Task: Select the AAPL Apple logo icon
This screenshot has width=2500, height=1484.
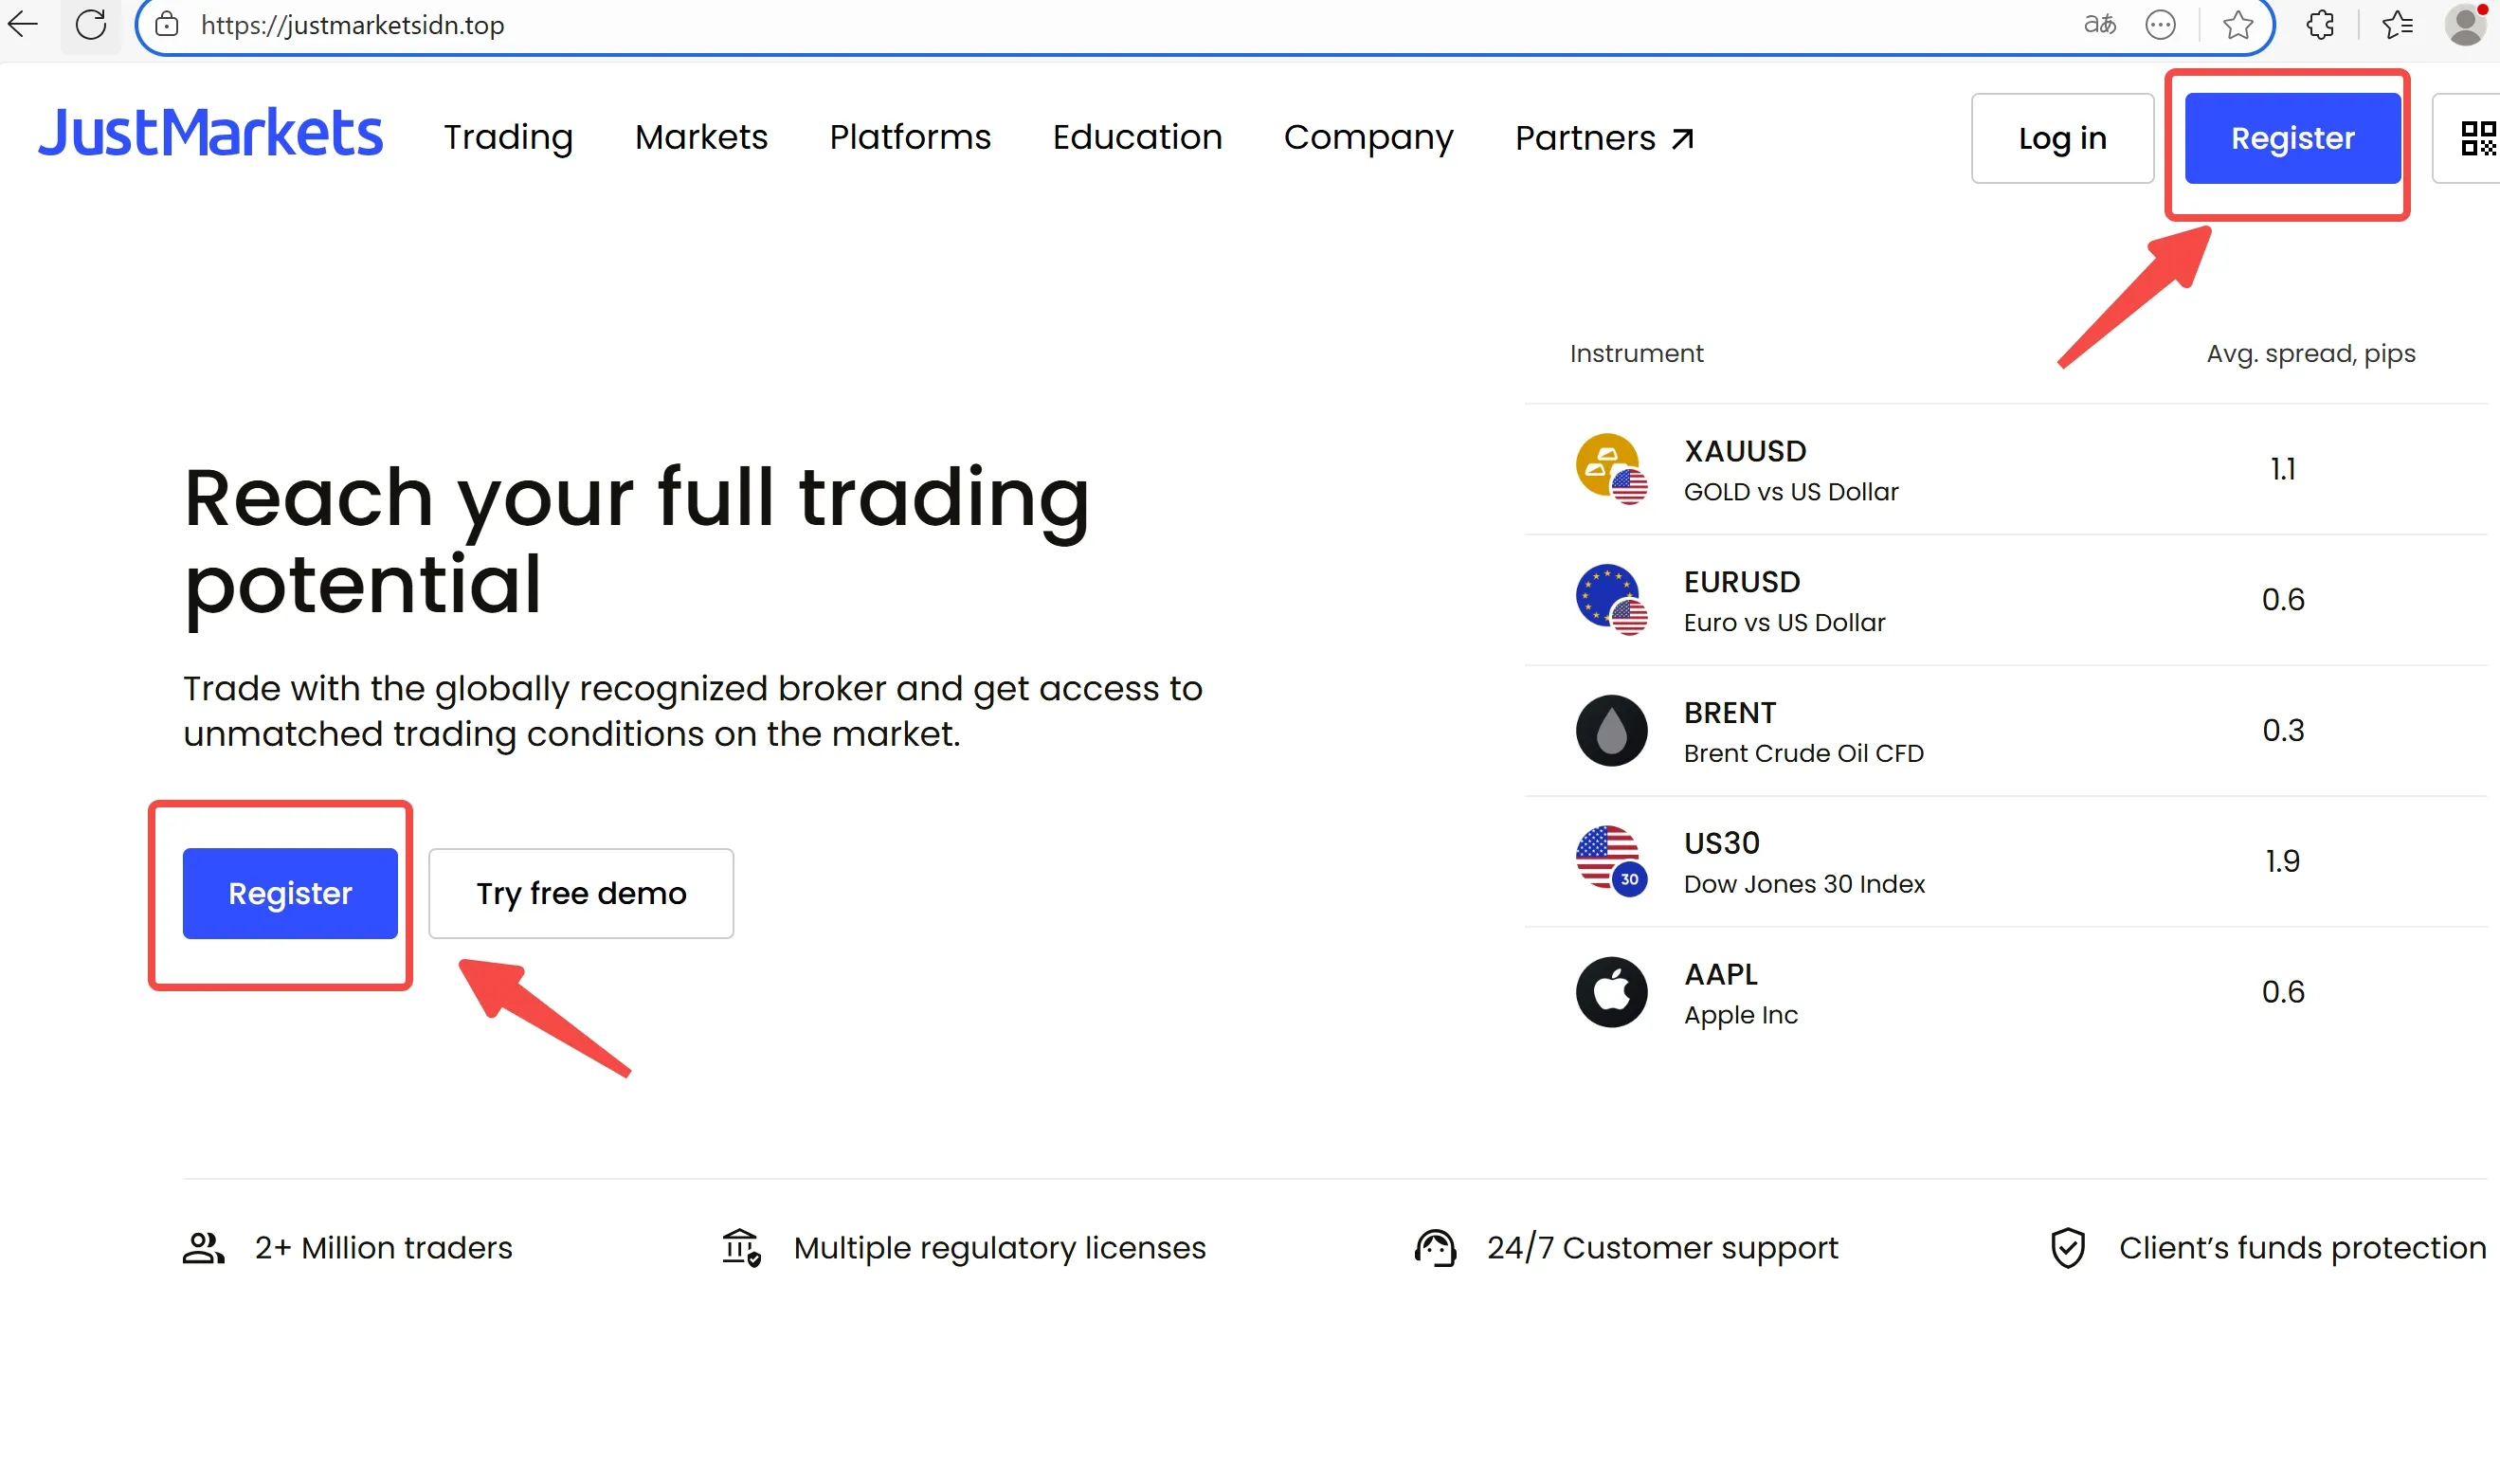Action: tap(1611, 992)
